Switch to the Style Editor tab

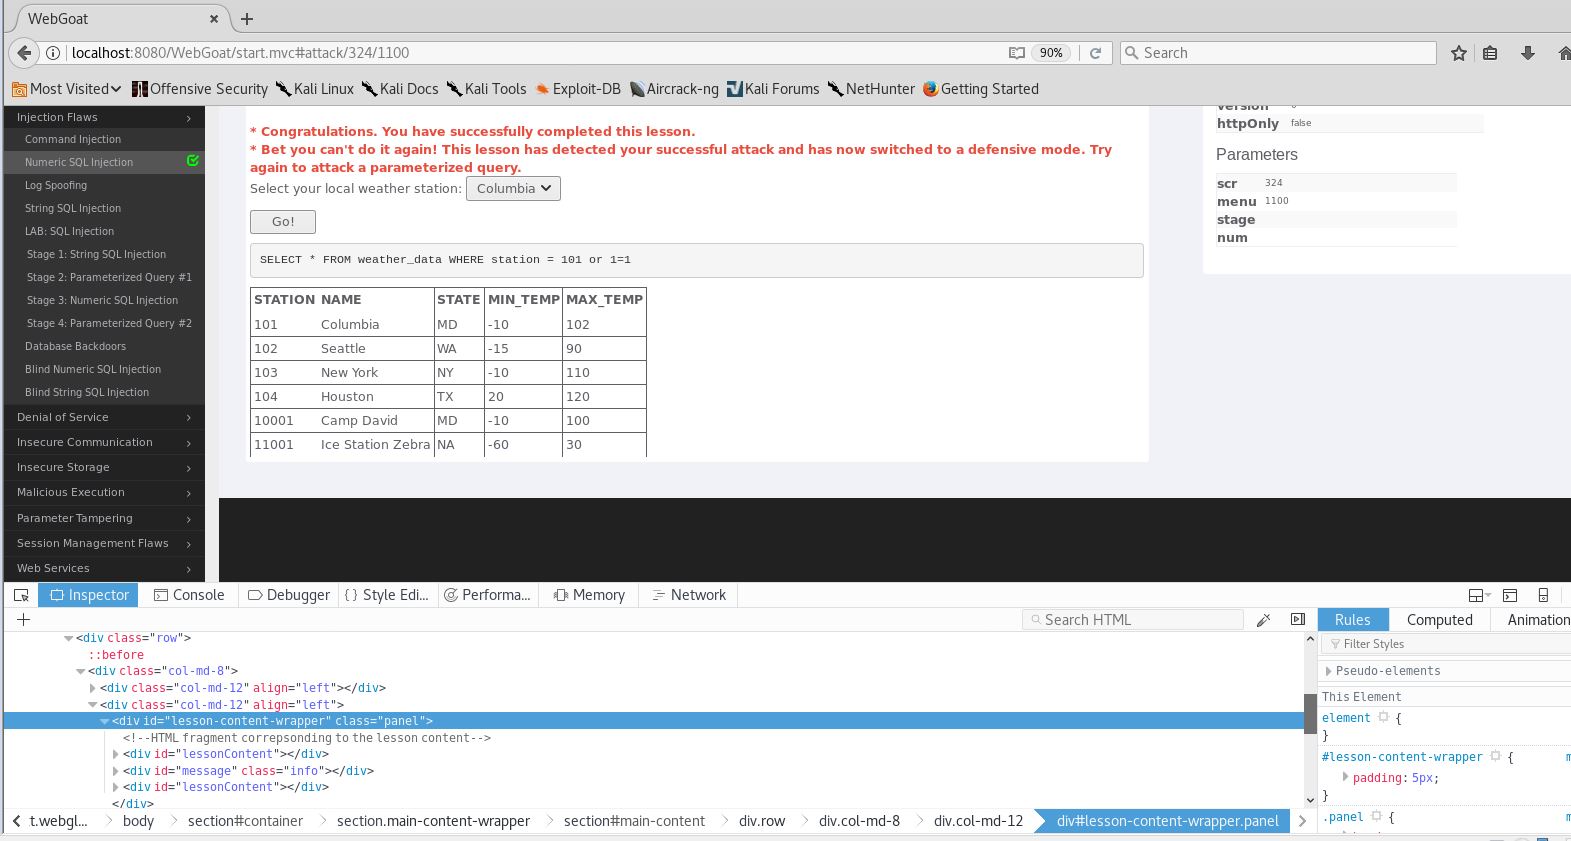tap(387, 595)
